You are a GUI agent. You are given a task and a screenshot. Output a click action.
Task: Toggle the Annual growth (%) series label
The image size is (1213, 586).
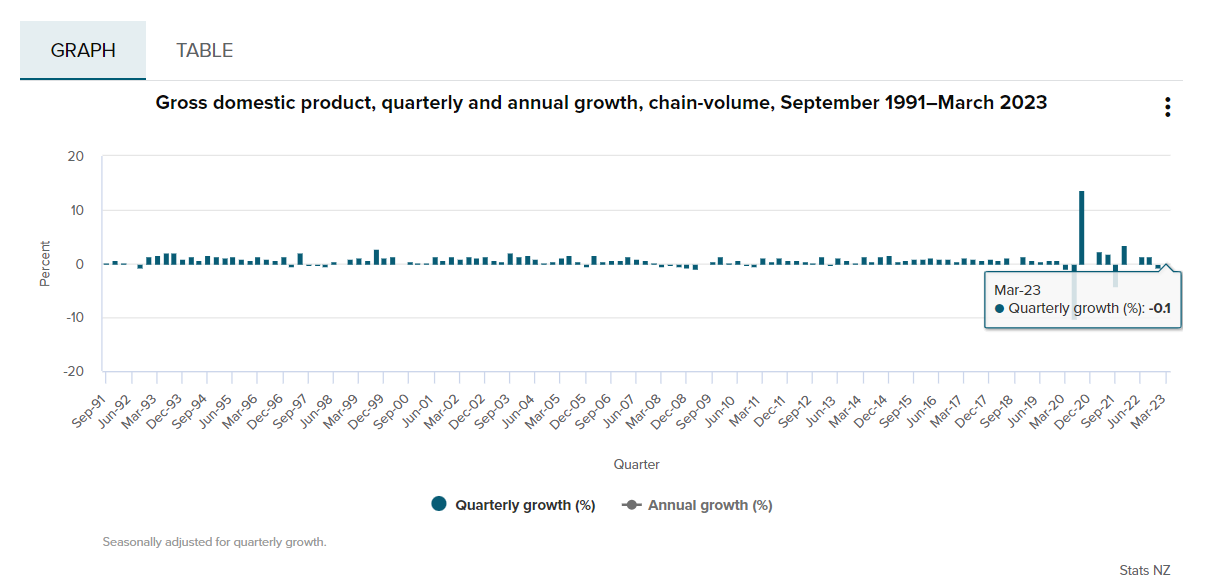point(710,505)
